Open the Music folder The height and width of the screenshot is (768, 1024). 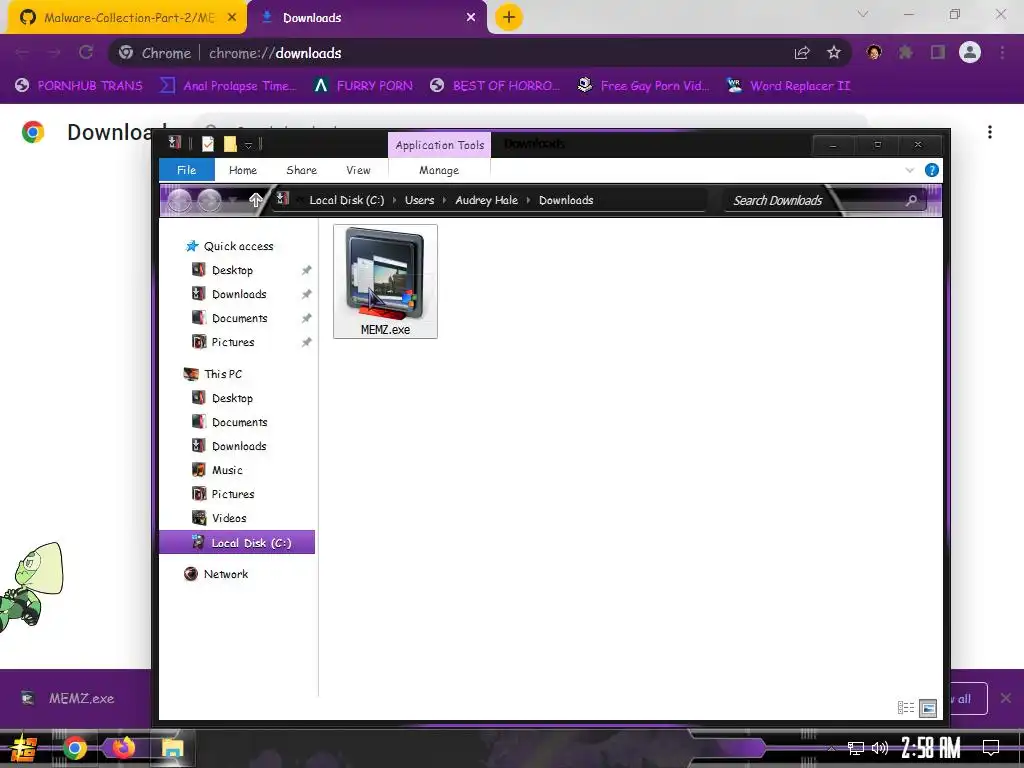tap(227, 470)
